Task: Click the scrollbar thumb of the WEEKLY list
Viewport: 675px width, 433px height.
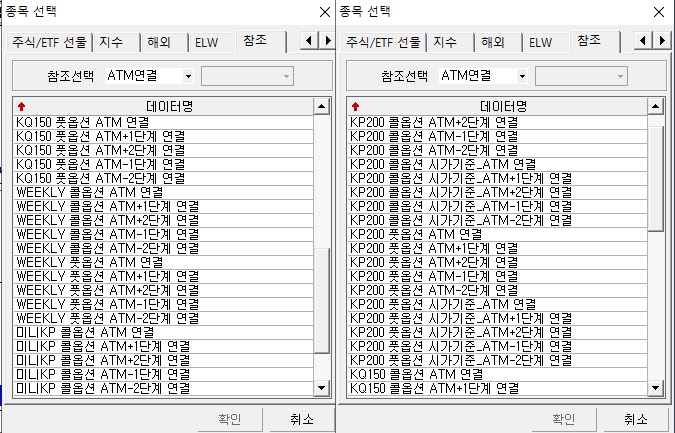Action: point(321,300)
